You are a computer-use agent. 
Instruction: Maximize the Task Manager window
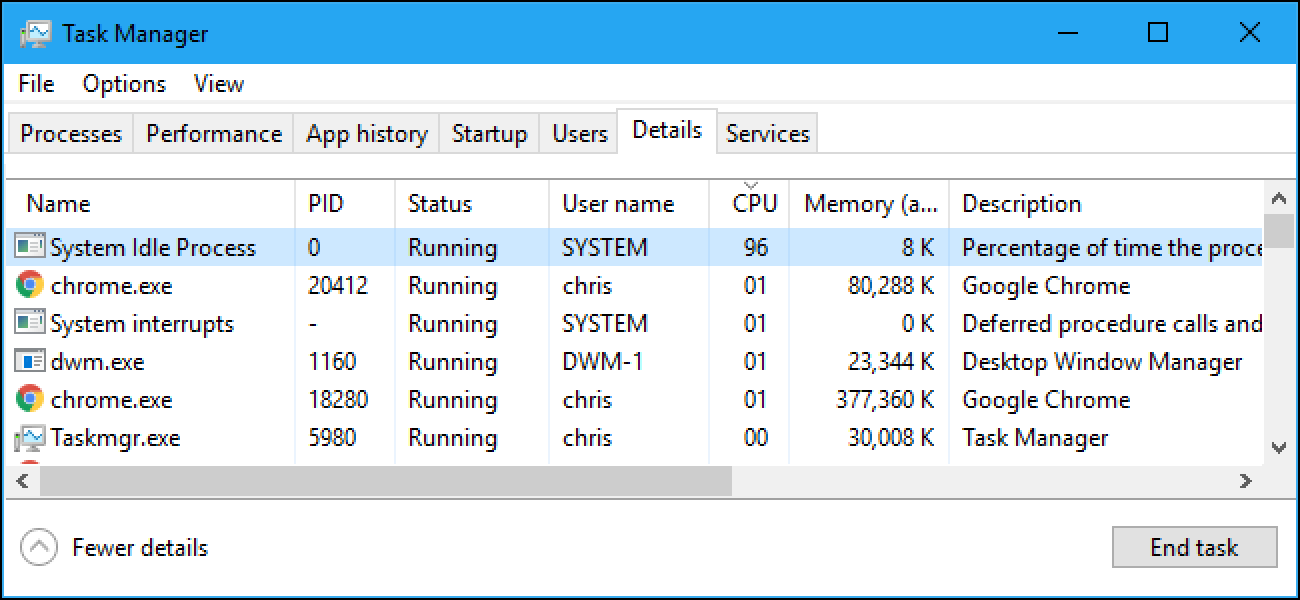1158,33
